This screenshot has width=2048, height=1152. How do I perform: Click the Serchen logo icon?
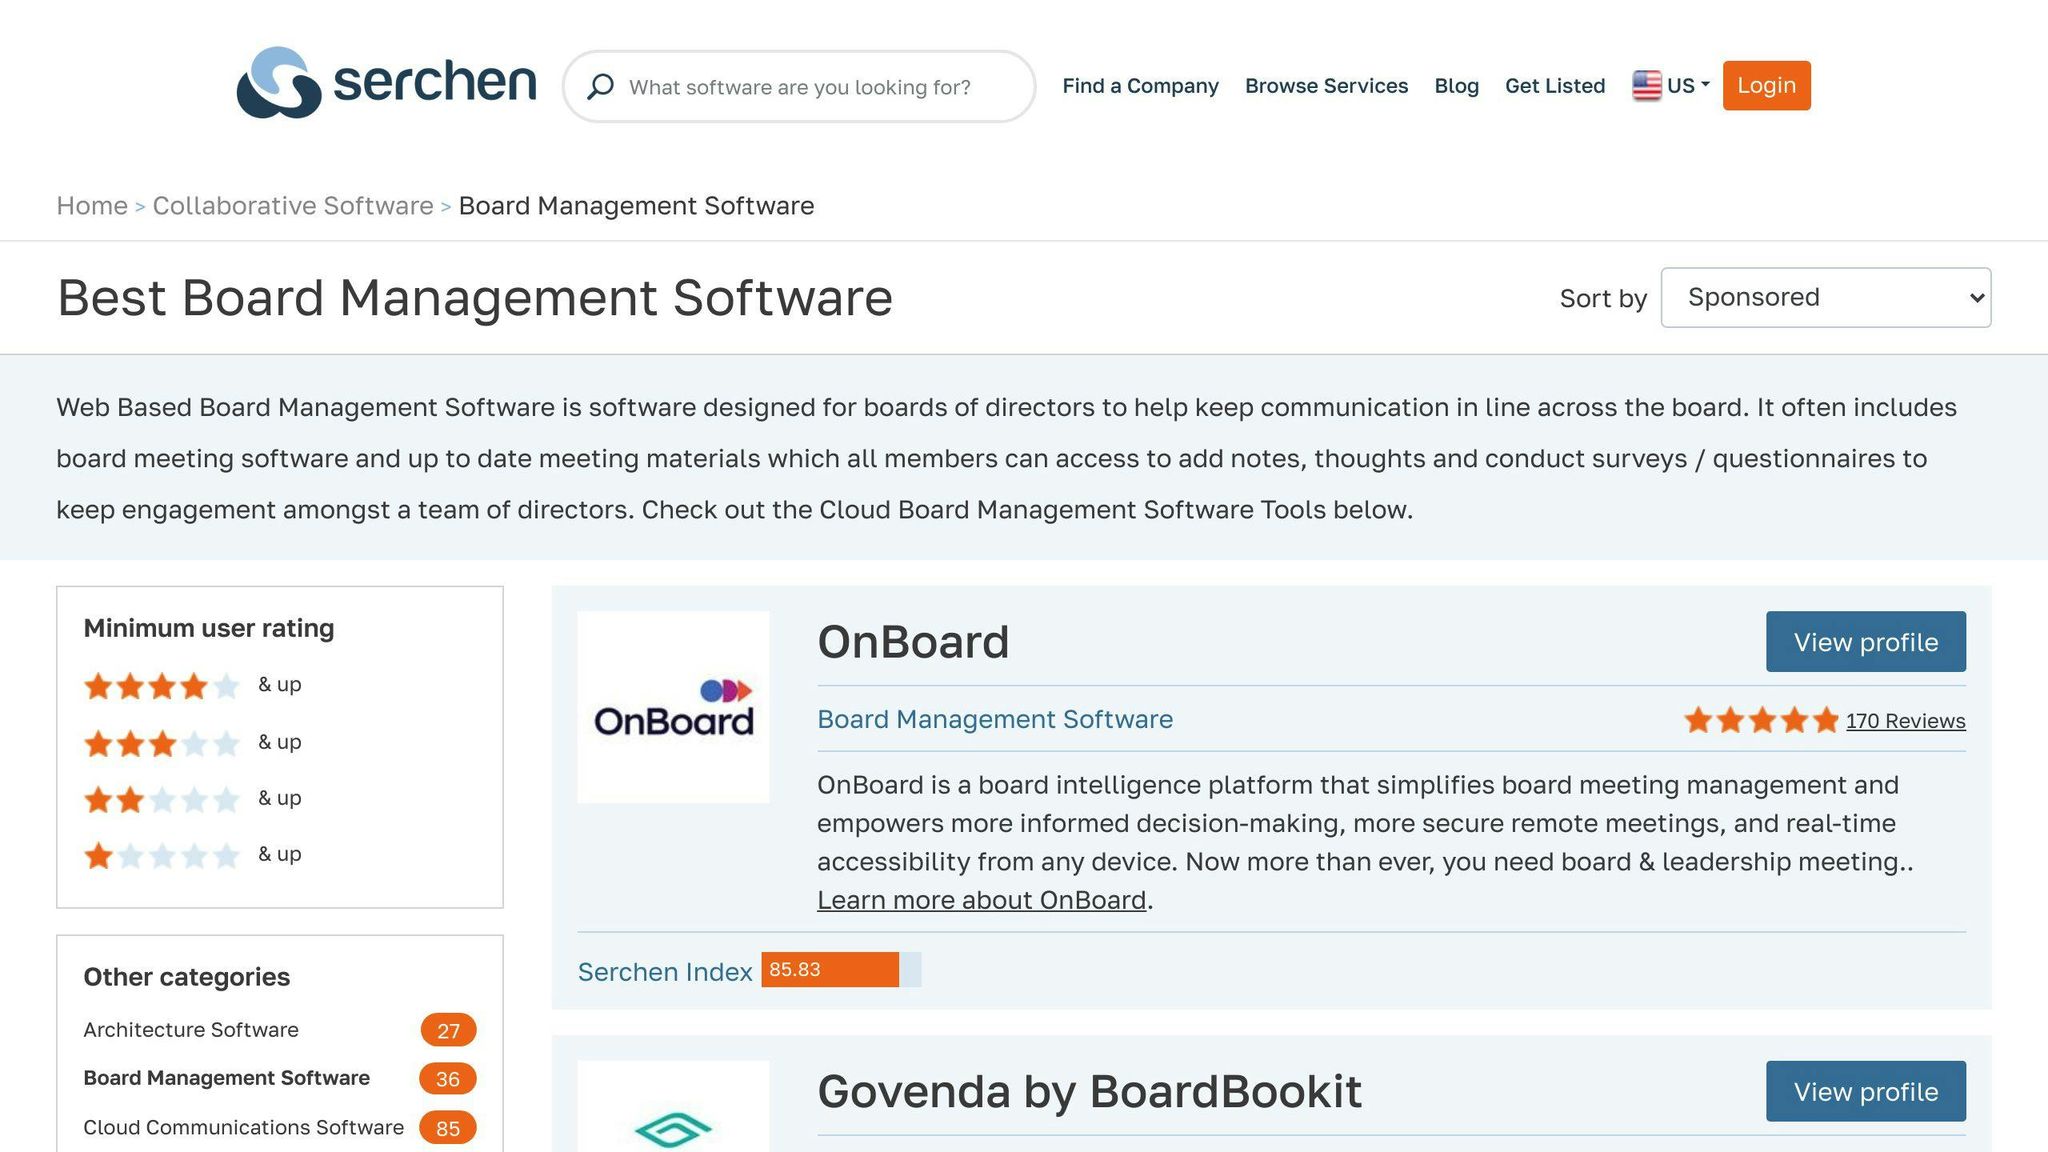click(278, 83)
